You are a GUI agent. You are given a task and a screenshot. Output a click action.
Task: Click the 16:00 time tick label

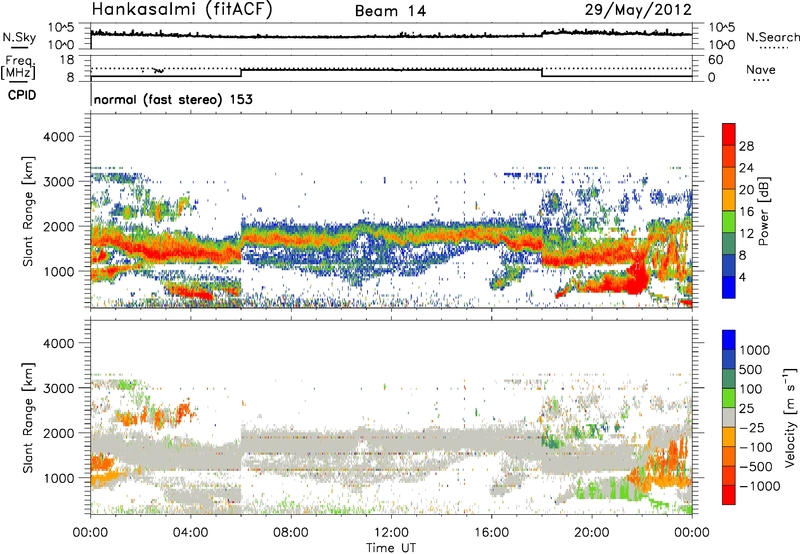[491, 533]
